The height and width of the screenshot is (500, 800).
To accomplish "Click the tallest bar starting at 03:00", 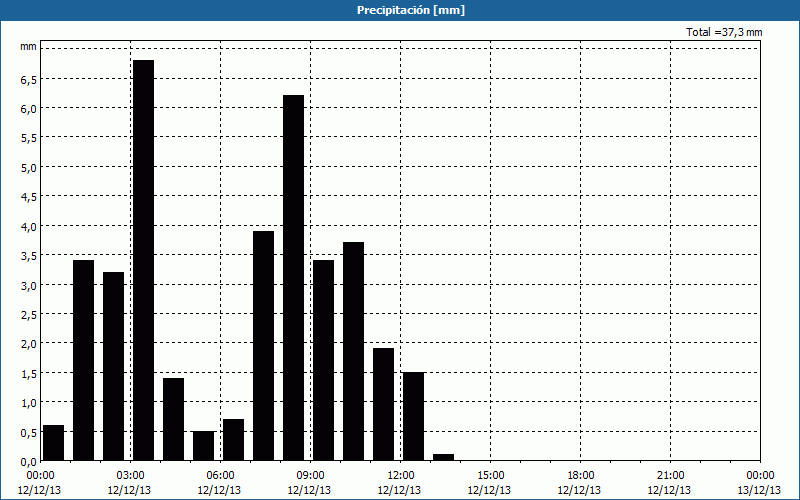I will coord(143,260).
